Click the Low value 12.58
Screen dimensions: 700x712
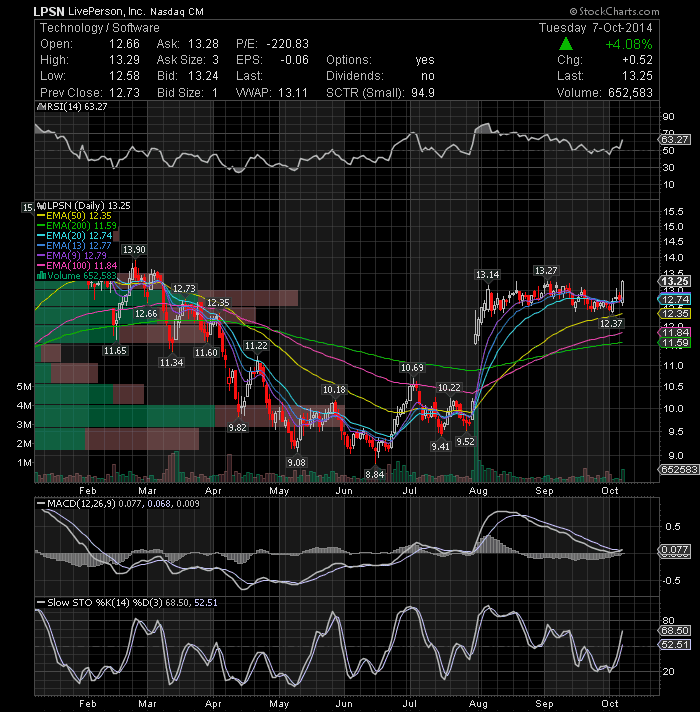pyautogui.click(x=124, y=76)
